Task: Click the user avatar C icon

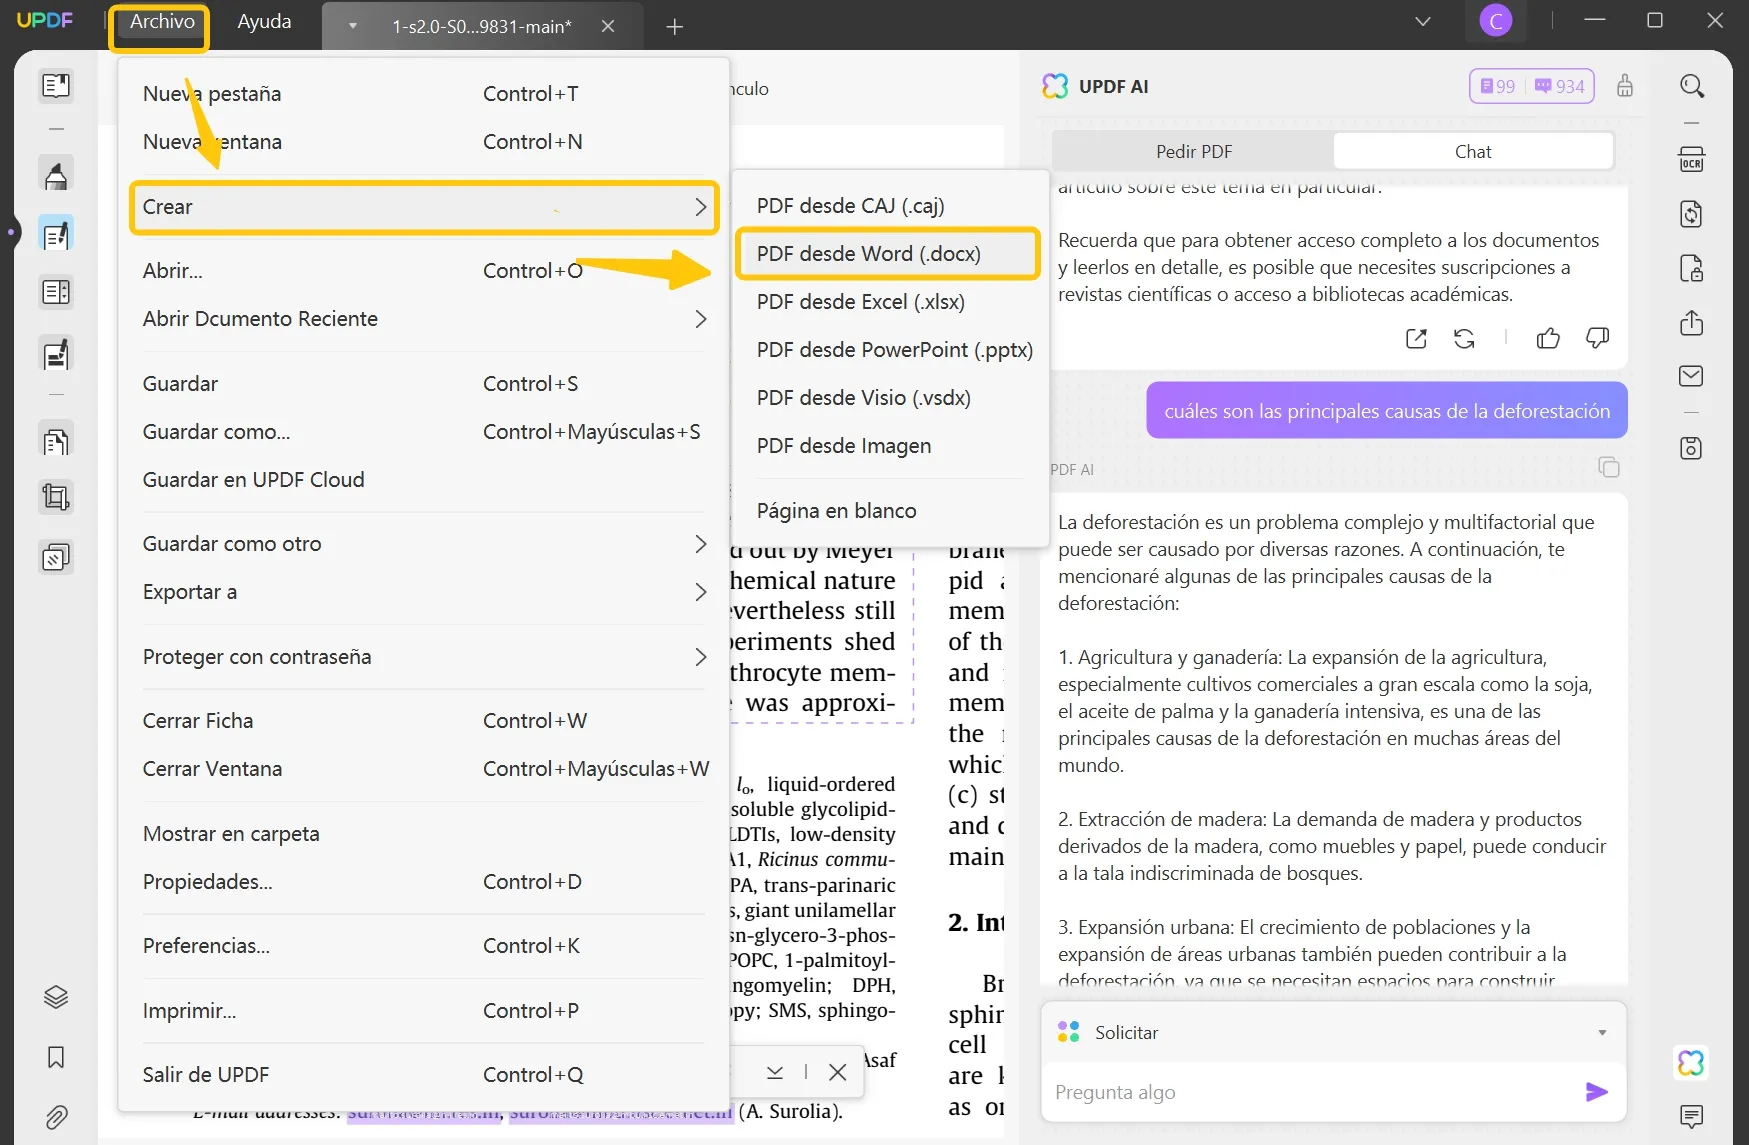Action: tap(1496, 21)
